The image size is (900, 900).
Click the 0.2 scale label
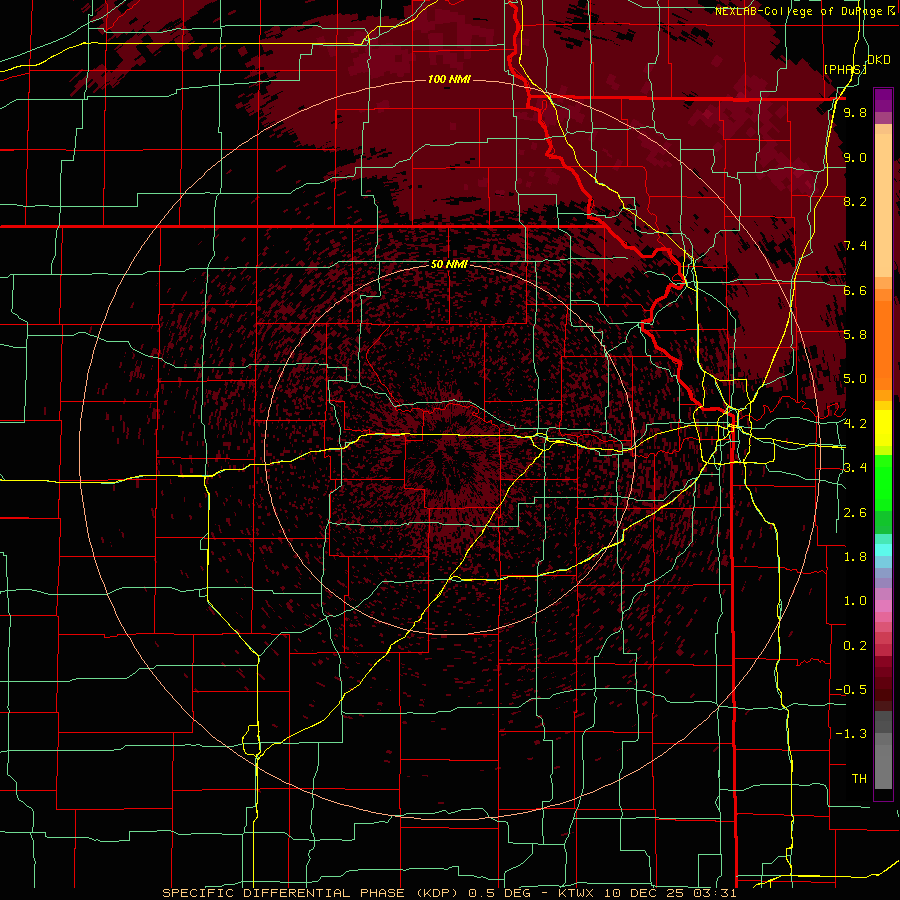point(855,646)
